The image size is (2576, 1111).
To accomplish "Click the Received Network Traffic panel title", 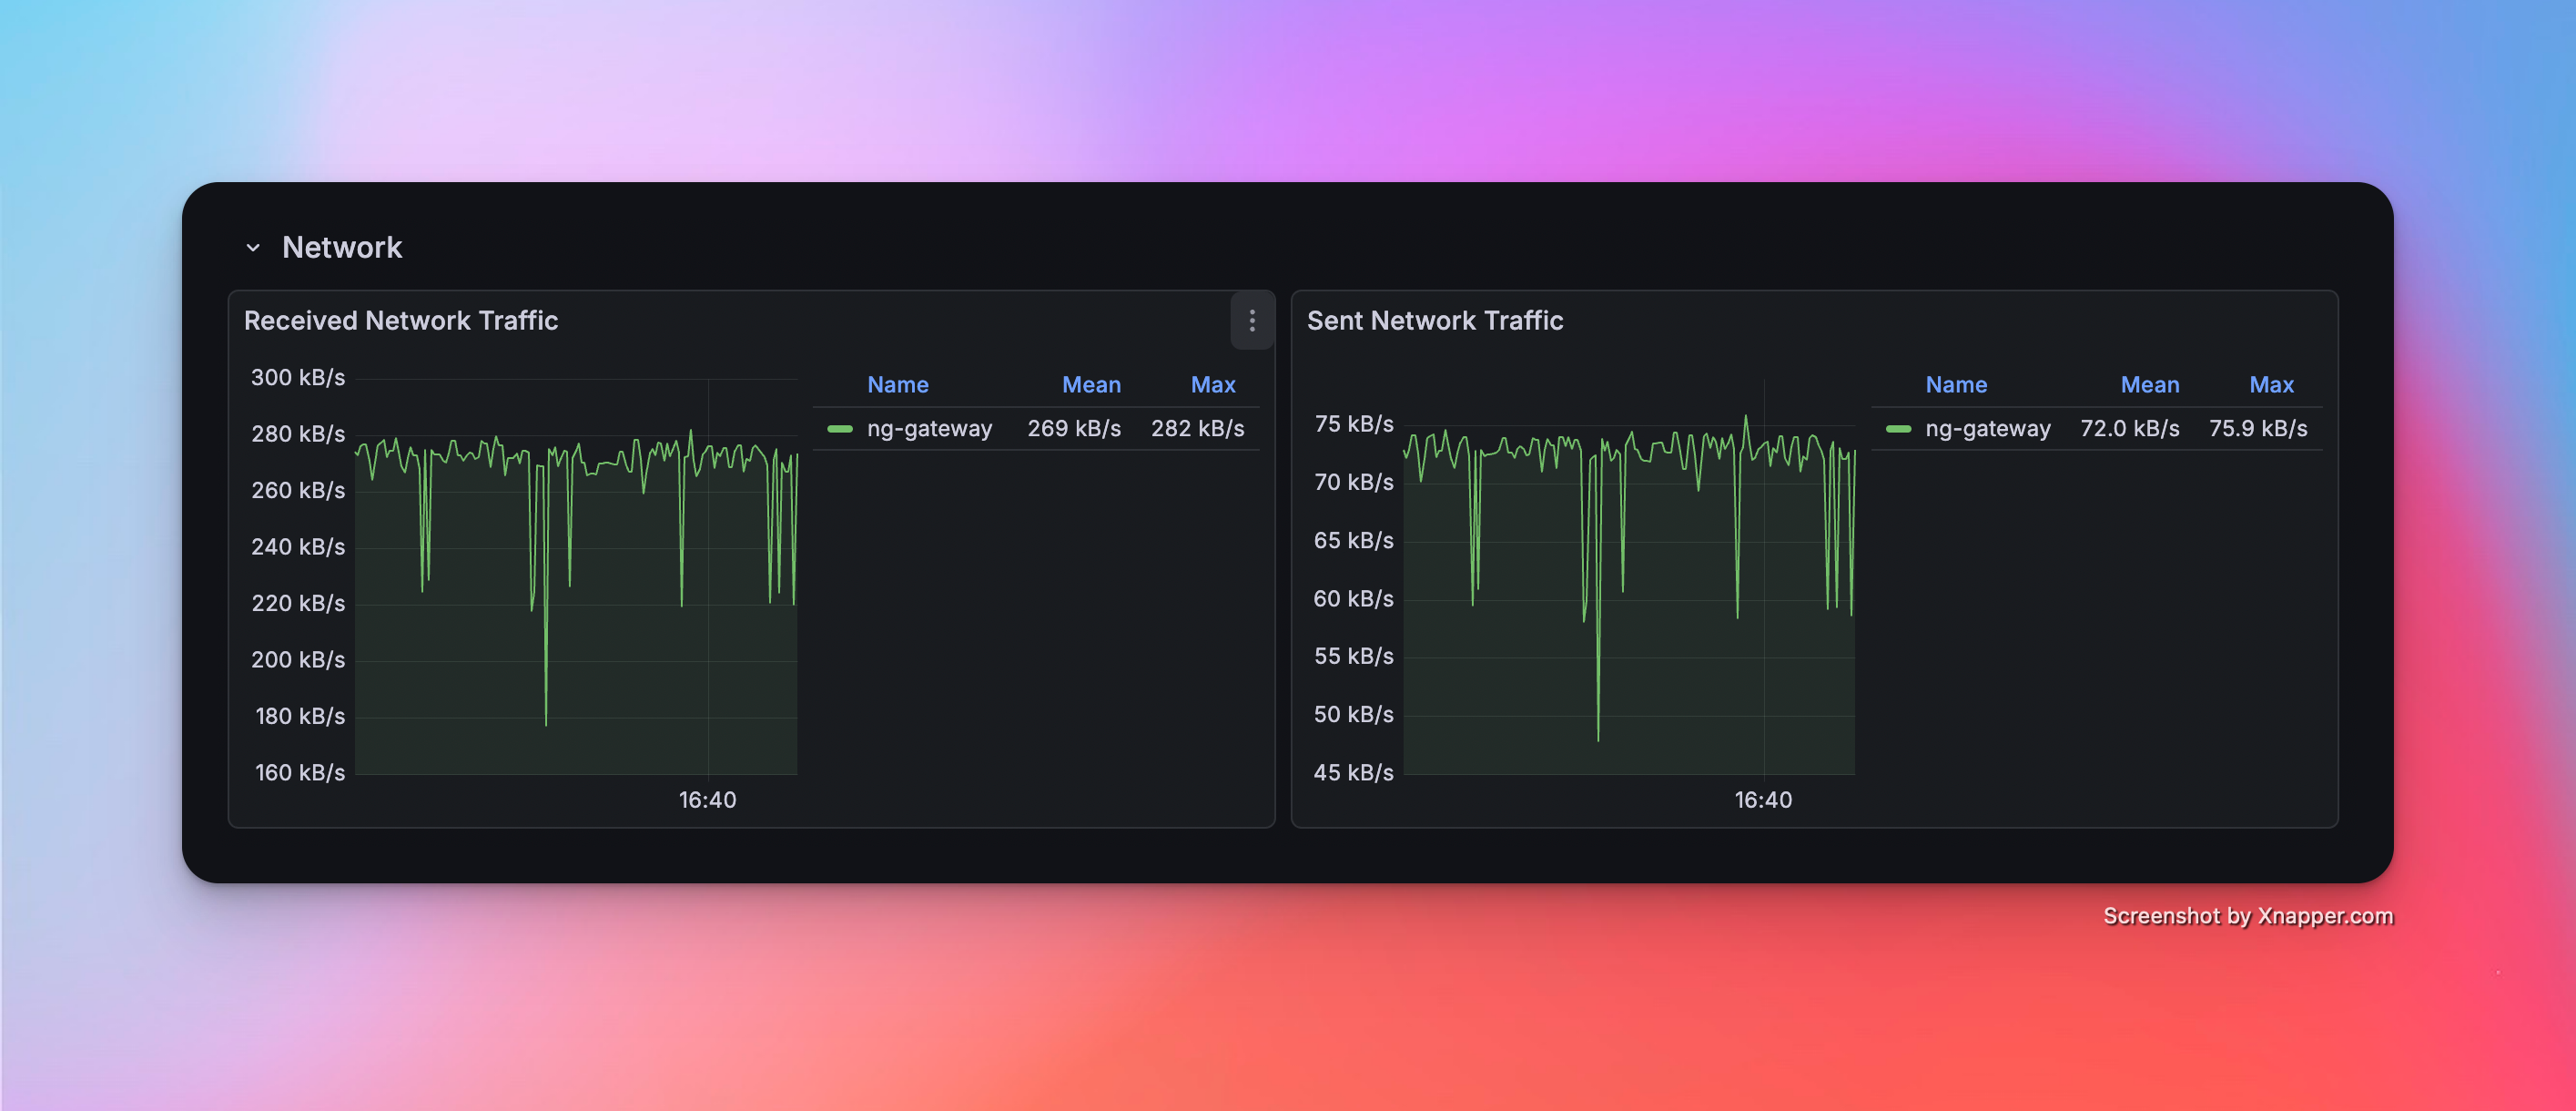I will point(400,320).
